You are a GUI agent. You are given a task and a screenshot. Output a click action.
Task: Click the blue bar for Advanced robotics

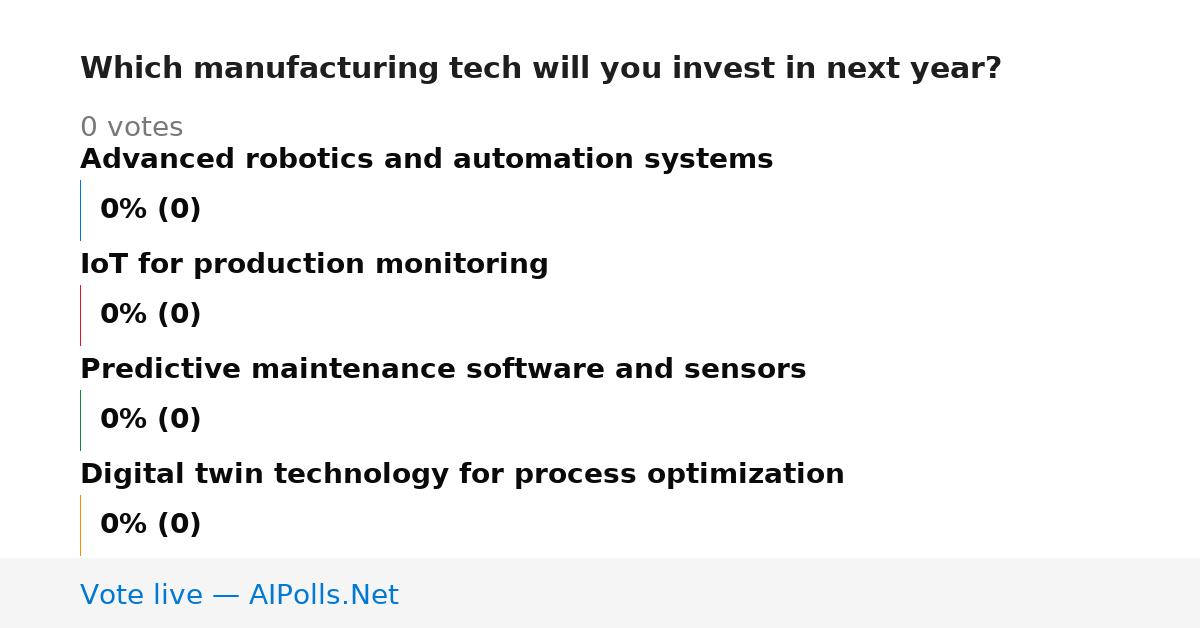(x=80, y=210)
